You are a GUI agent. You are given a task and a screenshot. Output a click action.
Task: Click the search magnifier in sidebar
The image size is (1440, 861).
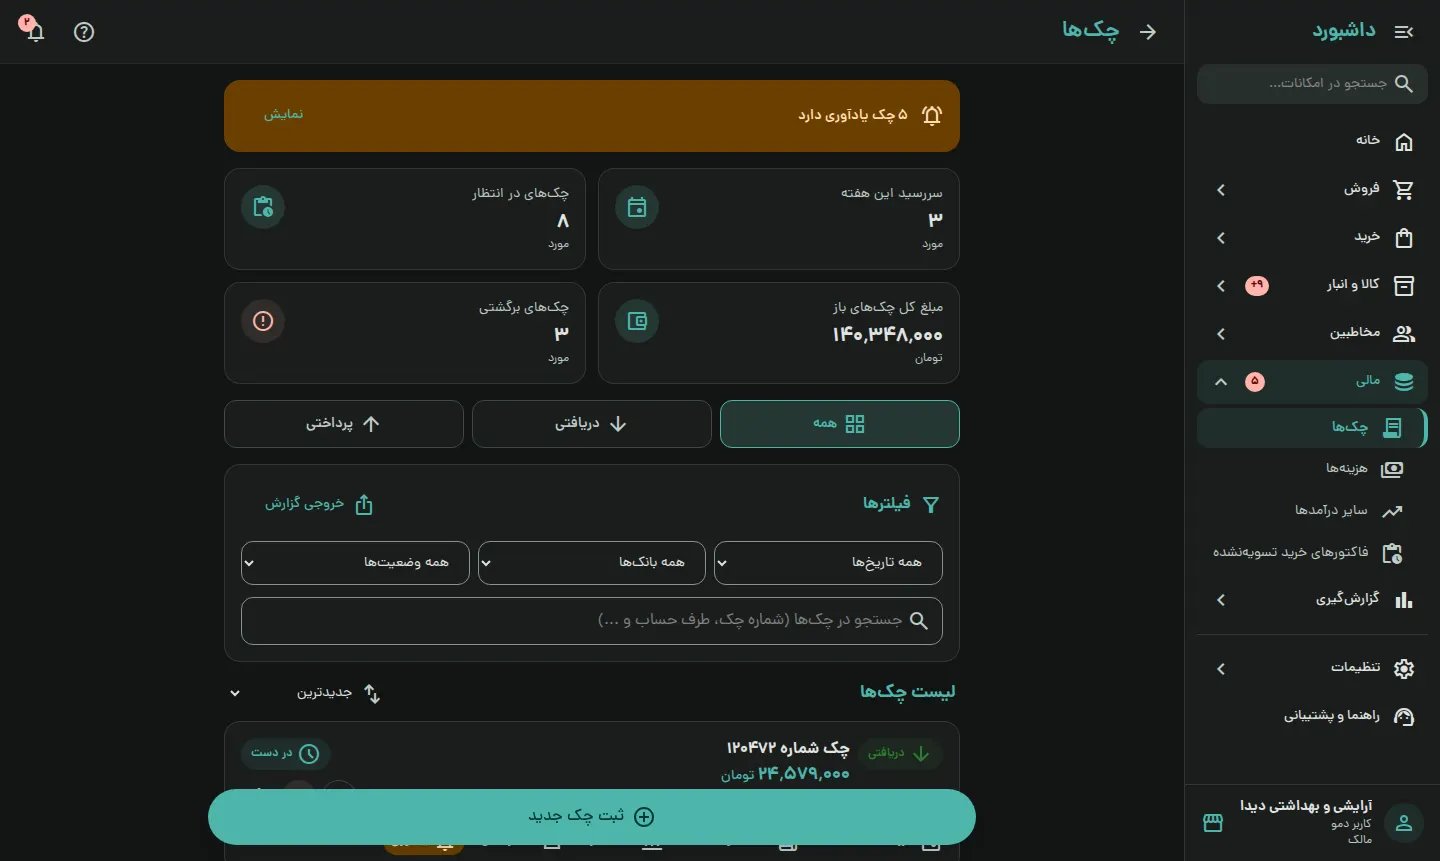click(1404, 84)
